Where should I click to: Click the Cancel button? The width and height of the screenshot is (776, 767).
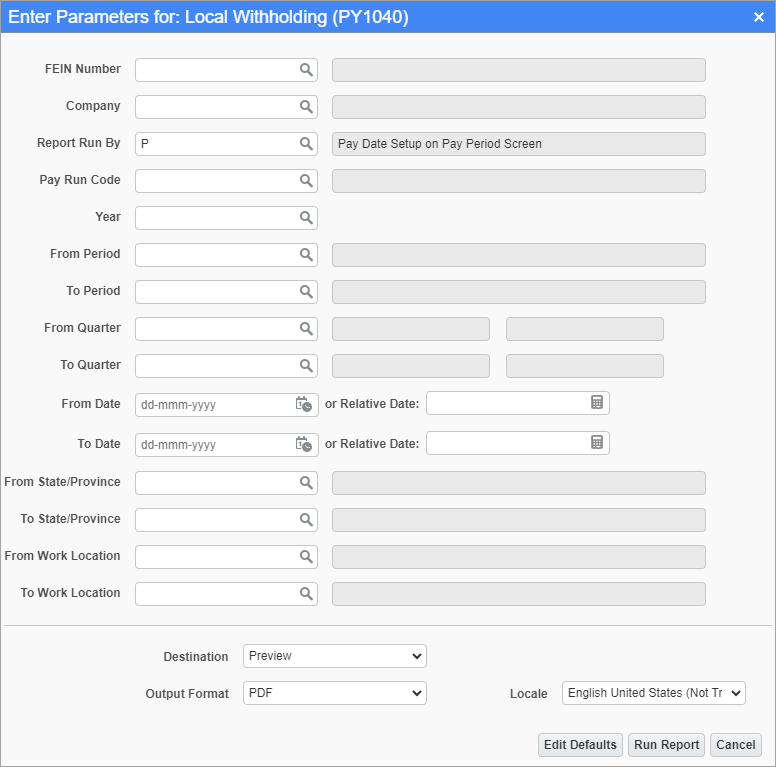click(736, 745)
